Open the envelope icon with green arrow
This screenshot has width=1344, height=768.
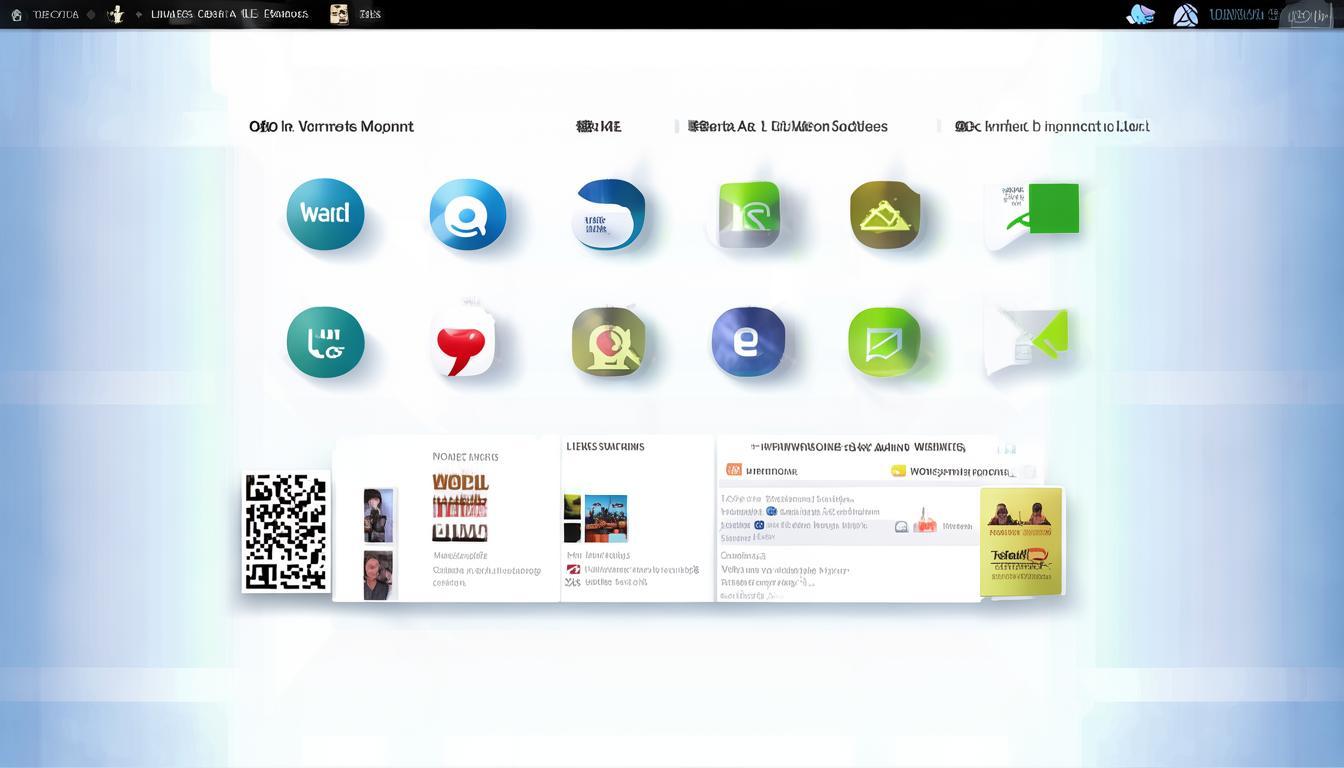pos(1027,342)
